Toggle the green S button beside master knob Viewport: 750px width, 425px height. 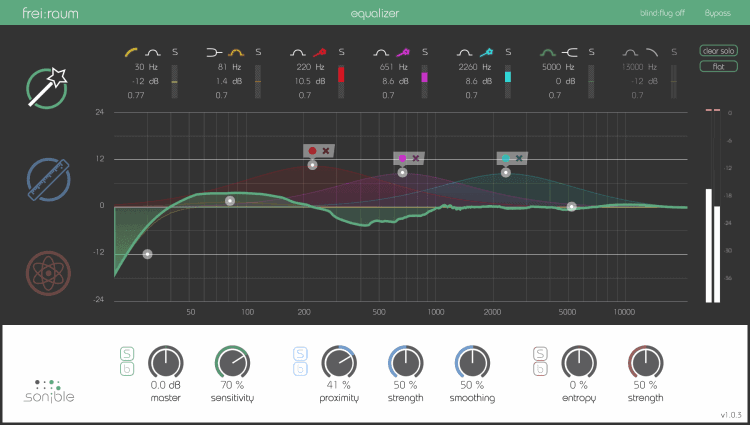(x=127, y=354)
